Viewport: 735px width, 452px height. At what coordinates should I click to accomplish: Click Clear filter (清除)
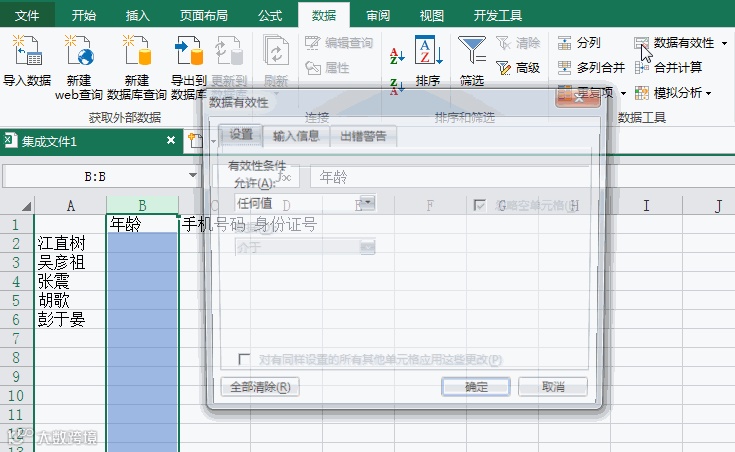tap(518, 43)
